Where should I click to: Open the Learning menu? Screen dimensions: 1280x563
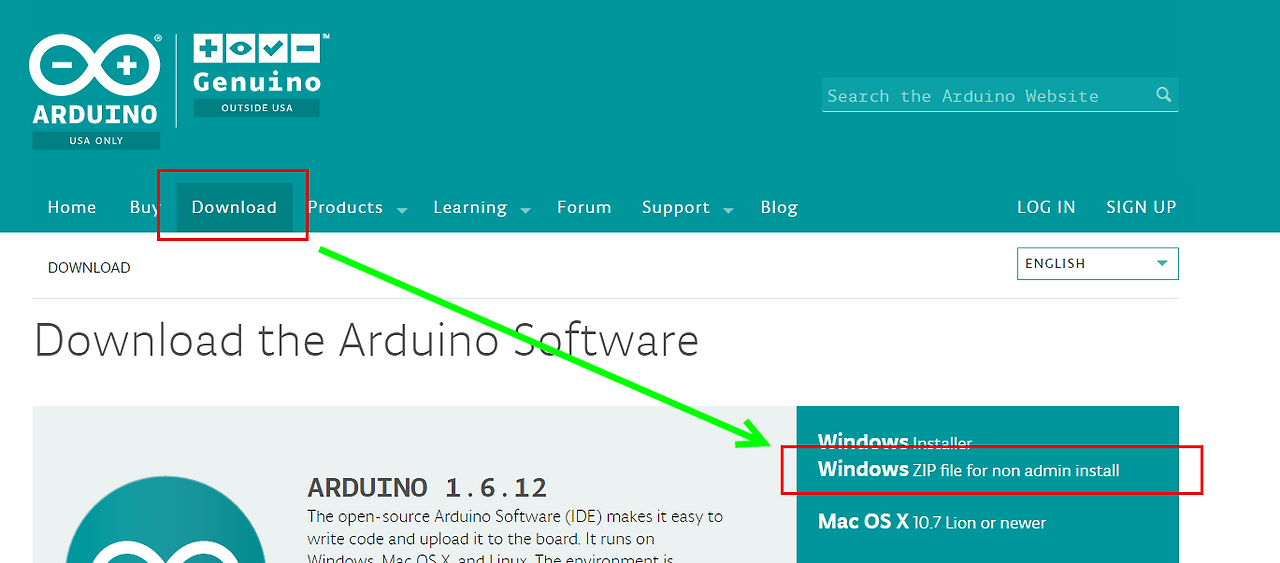(470, 207)
